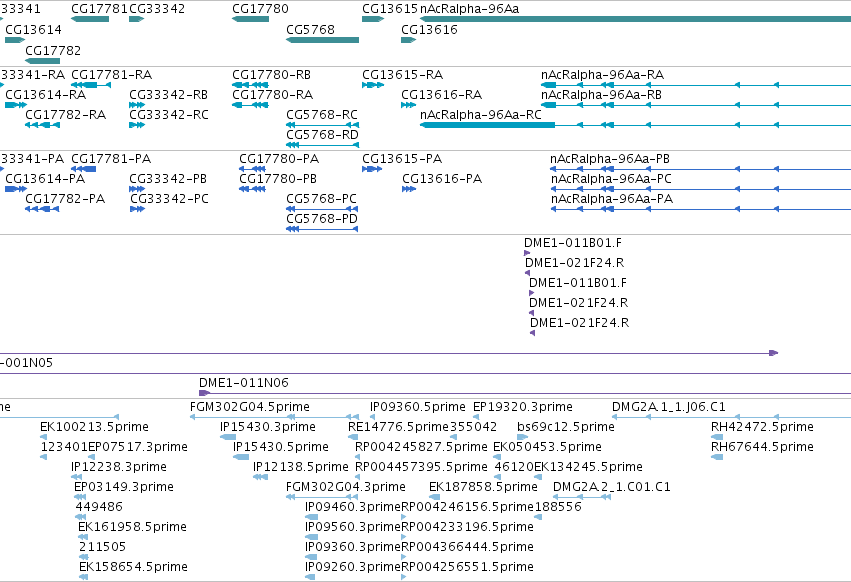The height and width of the screenshot is (582, 851).
Task: Select the CG17780 gene label
Action: (261, 9)
